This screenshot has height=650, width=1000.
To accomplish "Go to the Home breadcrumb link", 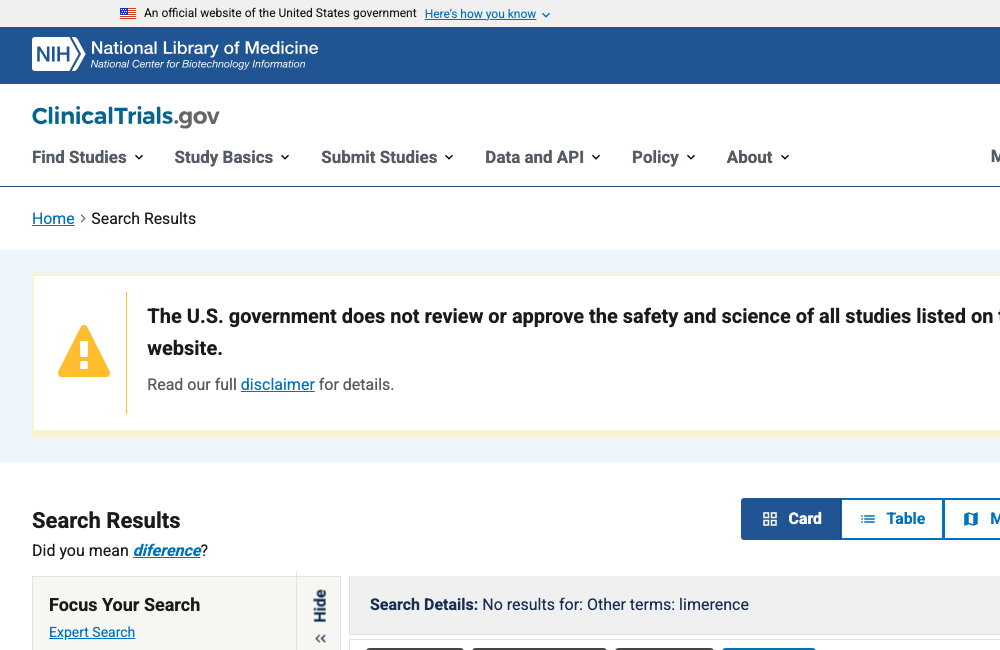I will (x=53, y=219).
